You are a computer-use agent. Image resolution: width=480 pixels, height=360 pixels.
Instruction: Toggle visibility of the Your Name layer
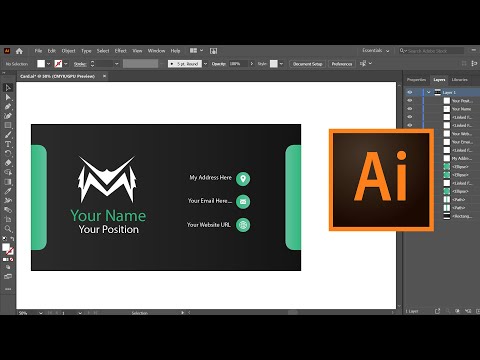pos(410,109)
